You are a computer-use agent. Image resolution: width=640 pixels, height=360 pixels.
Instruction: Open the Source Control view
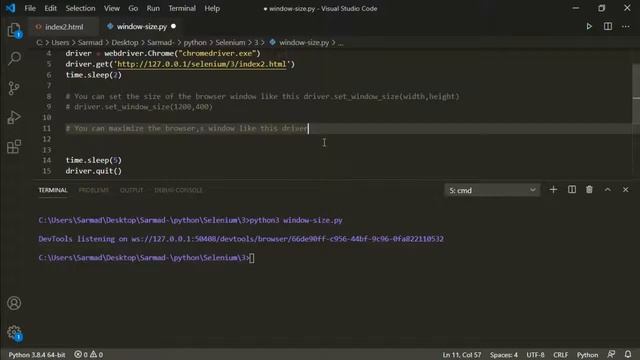click(x=14, y=88)
